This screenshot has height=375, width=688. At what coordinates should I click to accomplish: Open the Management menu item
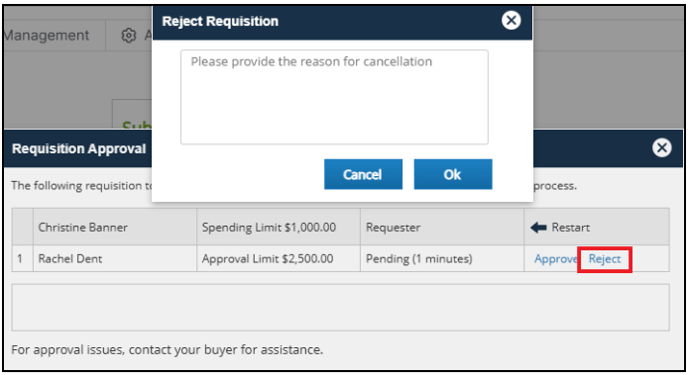(46, 35)
